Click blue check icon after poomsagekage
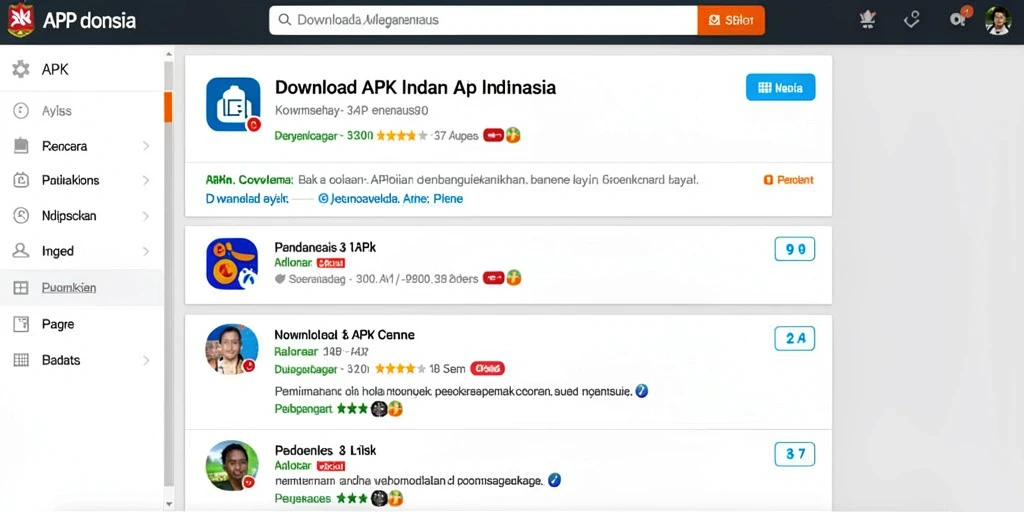Viewport: 1024px width, 512px height. pyautogui.click(x=554, y=480)
